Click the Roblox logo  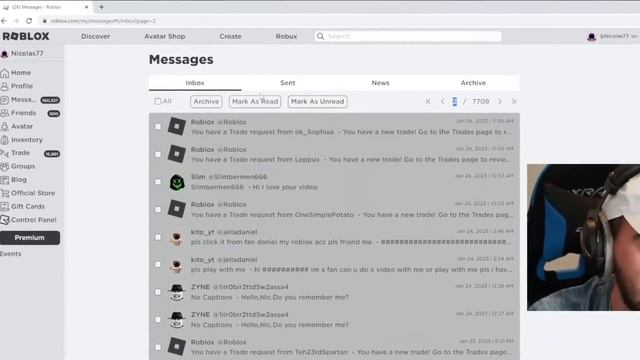tap(26, 36)
